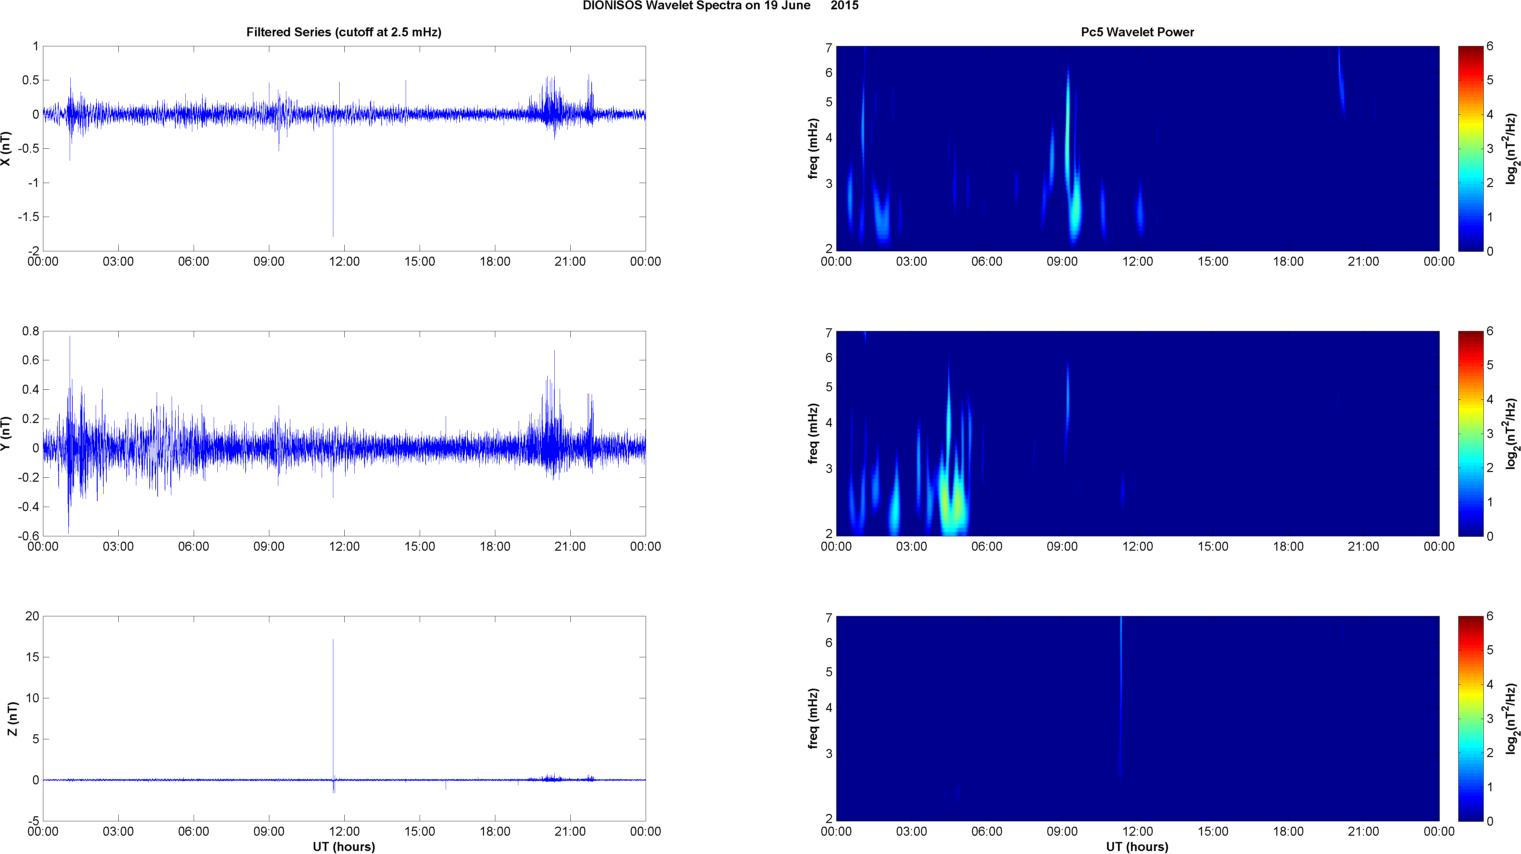Click 'UT (hours)' label under the Z series plot
Viewport: 1521px width, 854px height.
coord(344,847)
